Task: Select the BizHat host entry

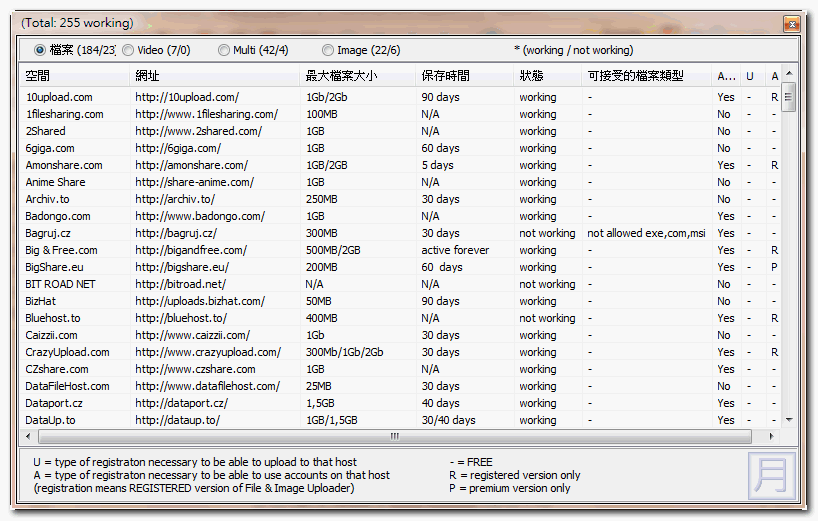Action: pos(40,301)
